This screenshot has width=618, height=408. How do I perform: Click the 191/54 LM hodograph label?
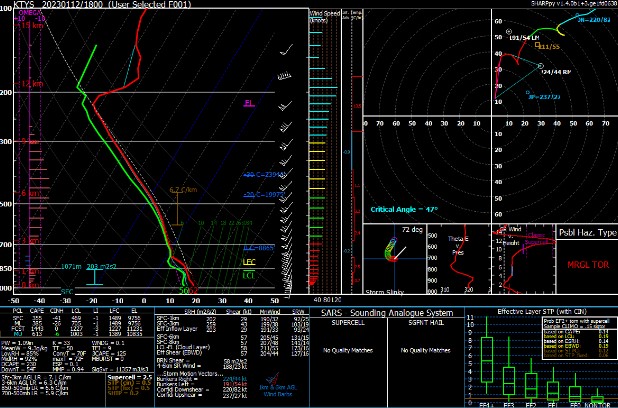(524, 38)
